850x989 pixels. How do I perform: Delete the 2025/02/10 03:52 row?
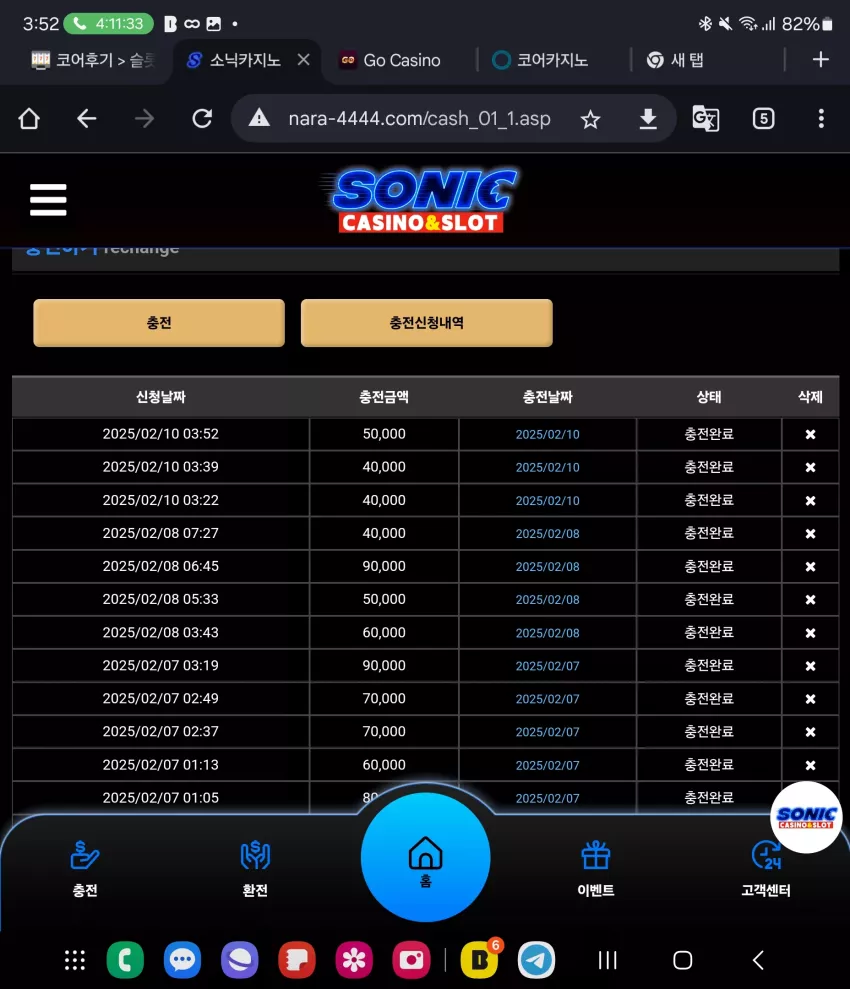810,434
